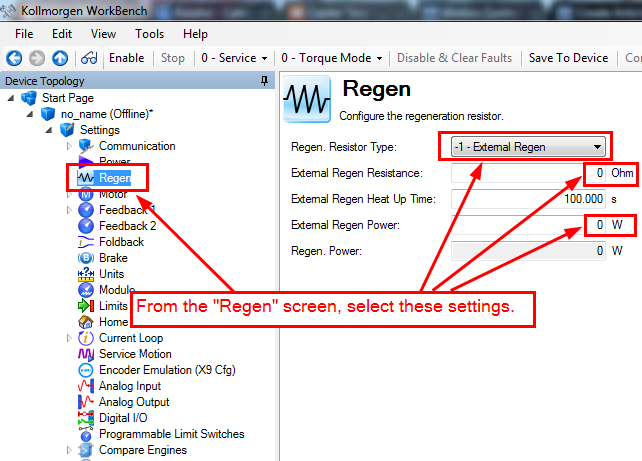Click the Current Loop icon
The height and width of the screenshot is (461, 642).
point(86,338)
